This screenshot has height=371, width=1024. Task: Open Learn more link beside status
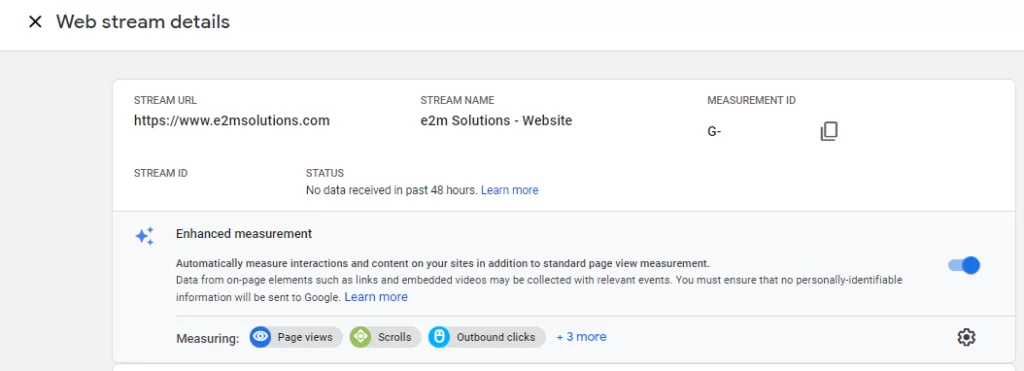509,190
